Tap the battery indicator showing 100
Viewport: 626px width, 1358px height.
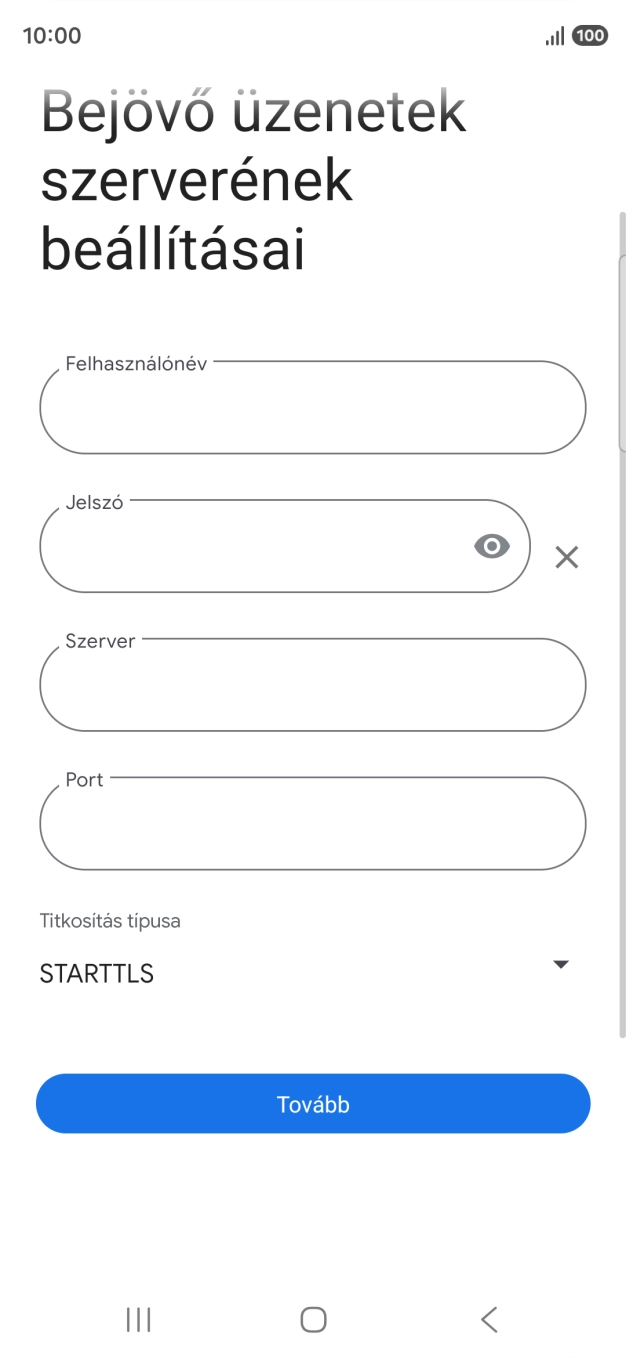pos(589,34)
